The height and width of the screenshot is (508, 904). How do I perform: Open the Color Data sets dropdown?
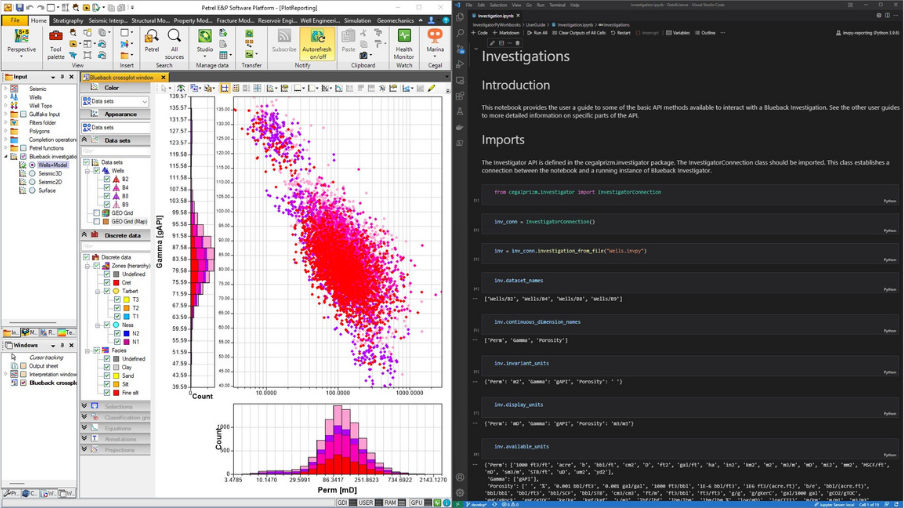tap(115, 101)
